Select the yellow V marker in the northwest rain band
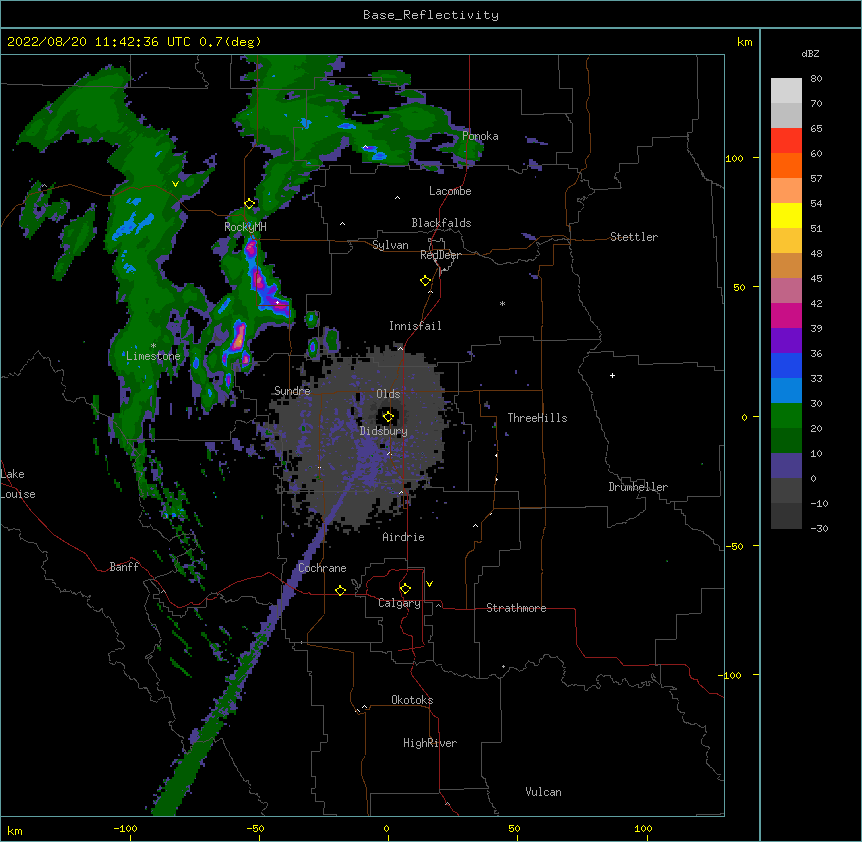862x842 pixels. (x=175, y=184)
